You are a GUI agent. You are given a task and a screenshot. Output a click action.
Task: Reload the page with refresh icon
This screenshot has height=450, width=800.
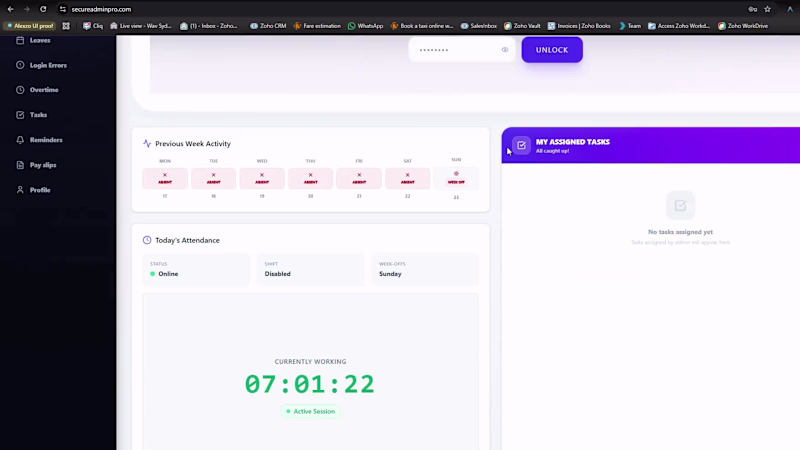pos(43,9)
